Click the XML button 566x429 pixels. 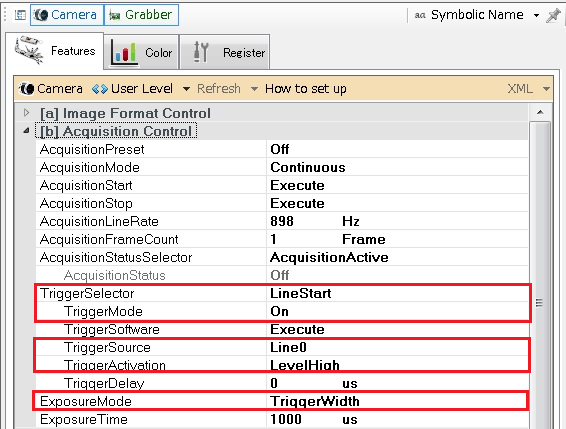click(520, 88)
